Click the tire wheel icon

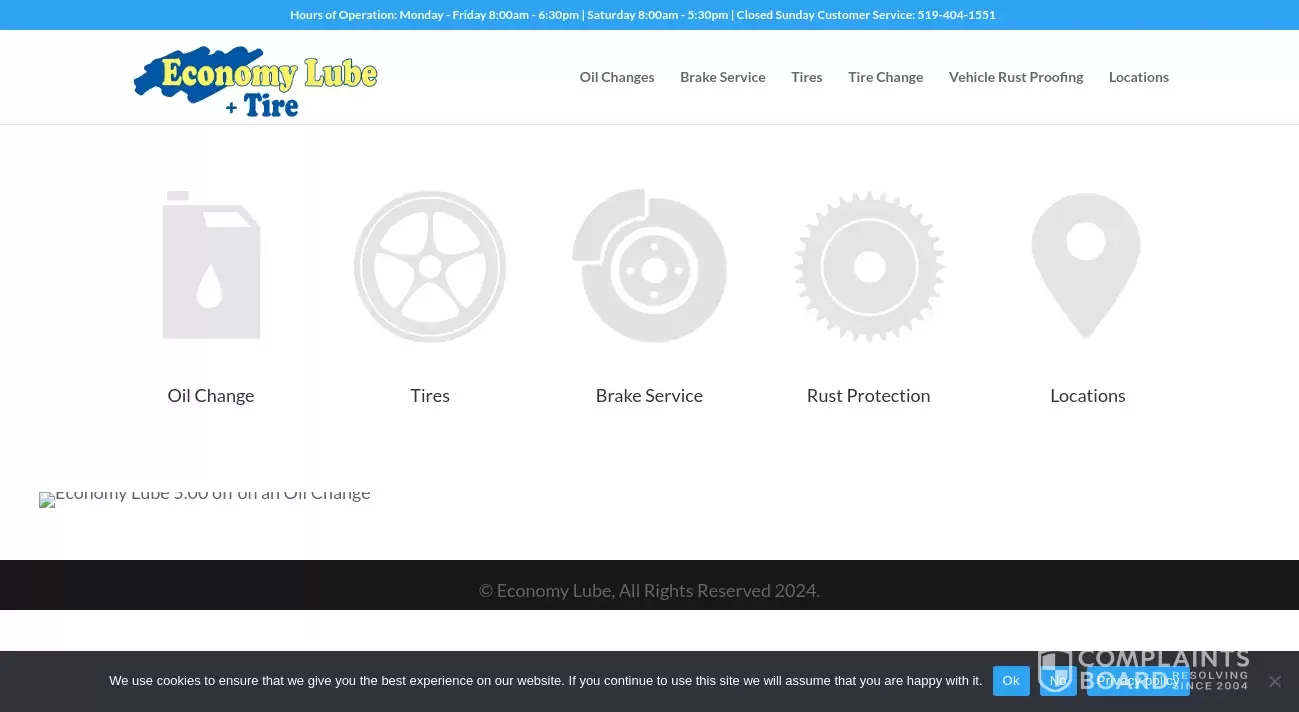pyautogui.click(x=430, y=266)
